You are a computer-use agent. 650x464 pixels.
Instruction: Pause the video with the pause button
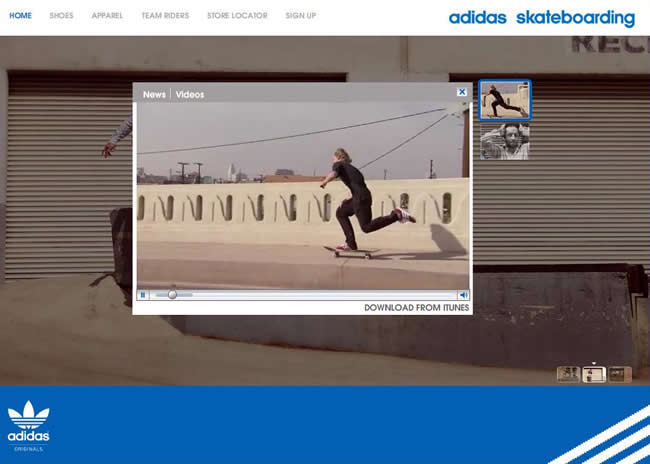(143, 295)
